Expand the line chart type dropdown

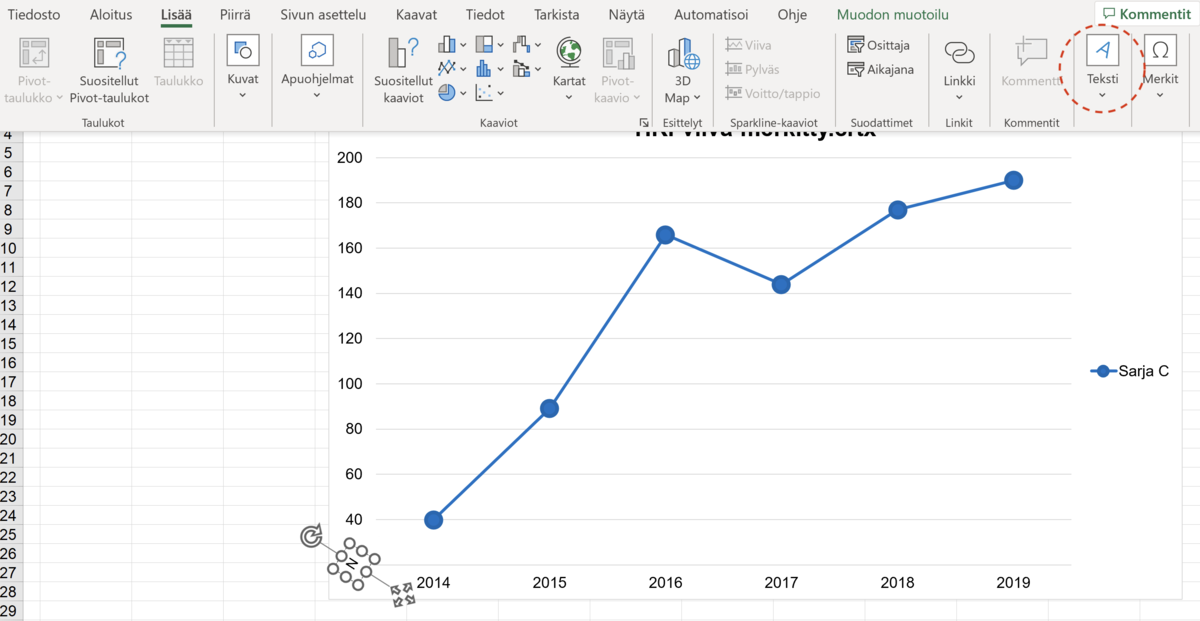[x=453, y=69]
